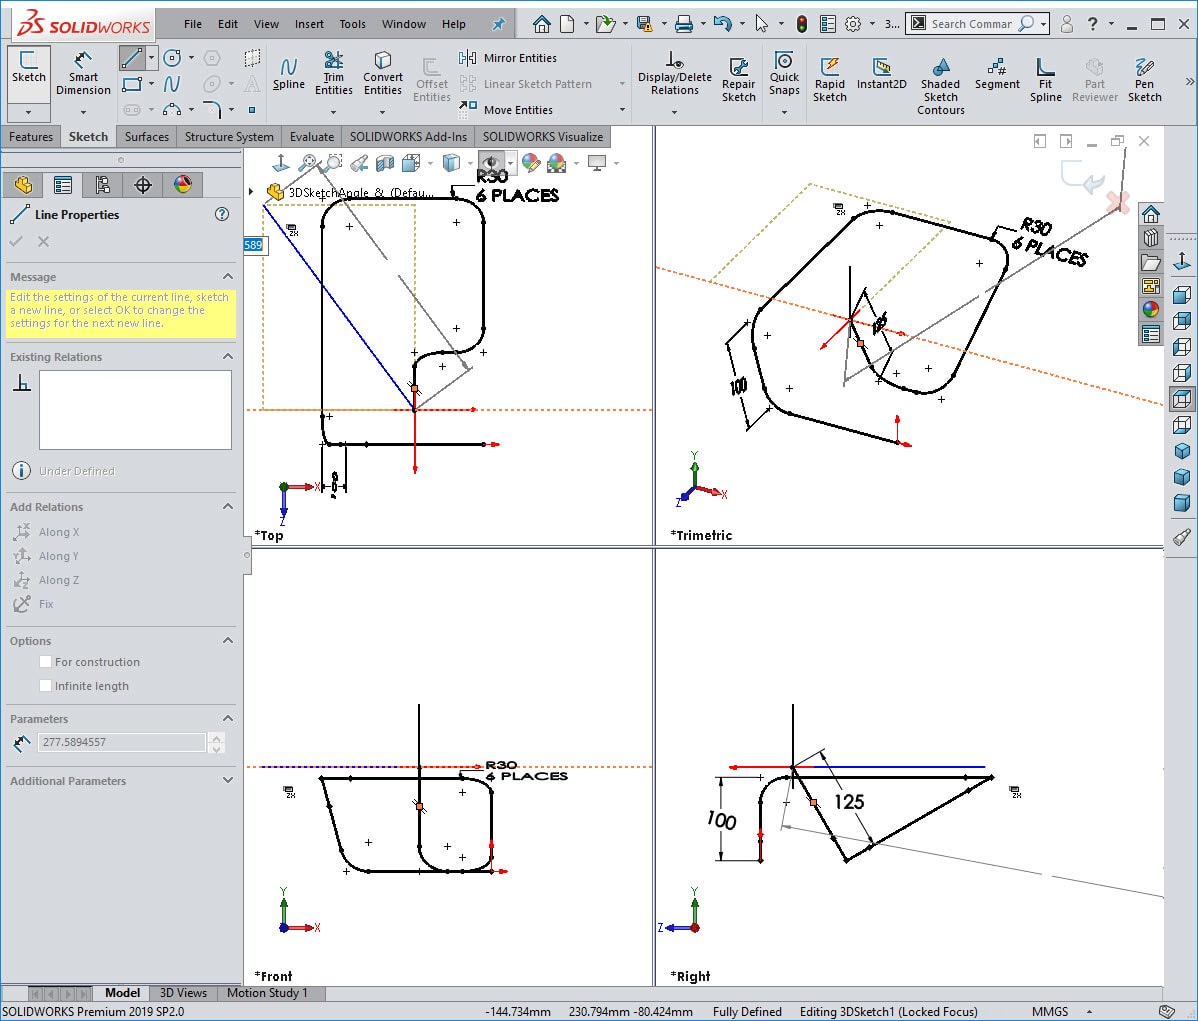Screen dimensions: 1198x1021
Task: Check the "Infinite length" option
Action: (45, 686)
